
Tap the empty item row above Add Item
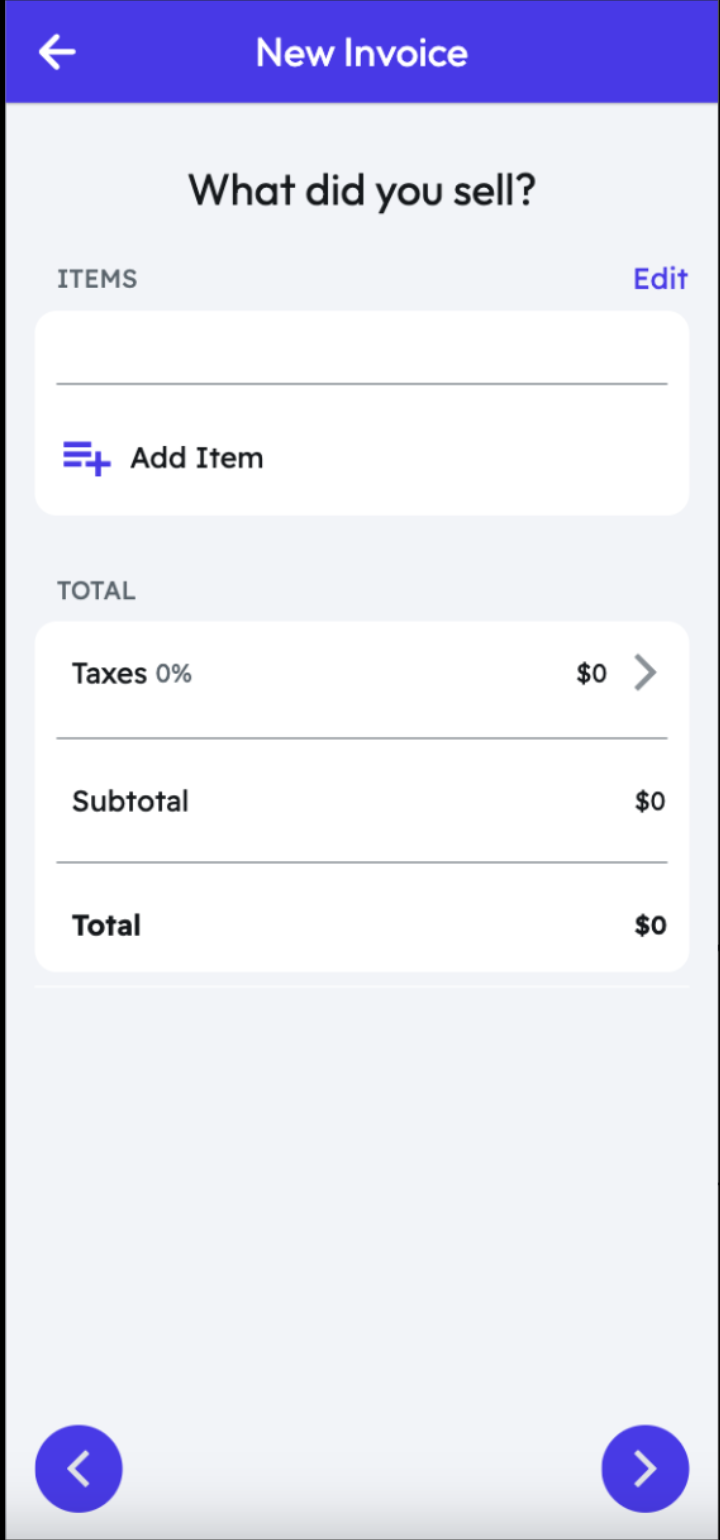pos(361,348)
